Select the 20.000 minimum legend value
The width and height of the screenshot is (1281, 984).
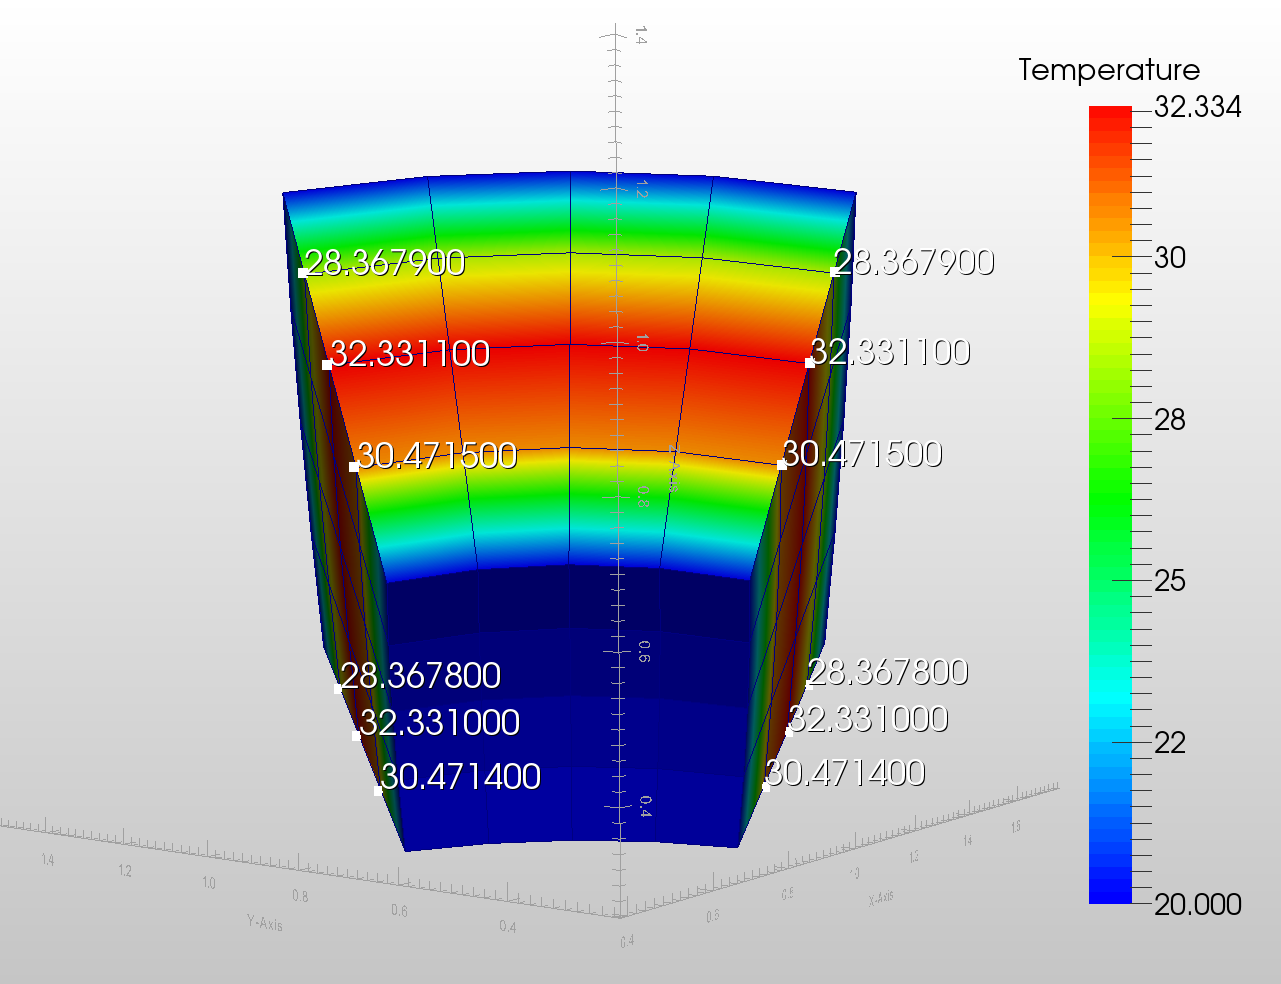coord(1198,904)
